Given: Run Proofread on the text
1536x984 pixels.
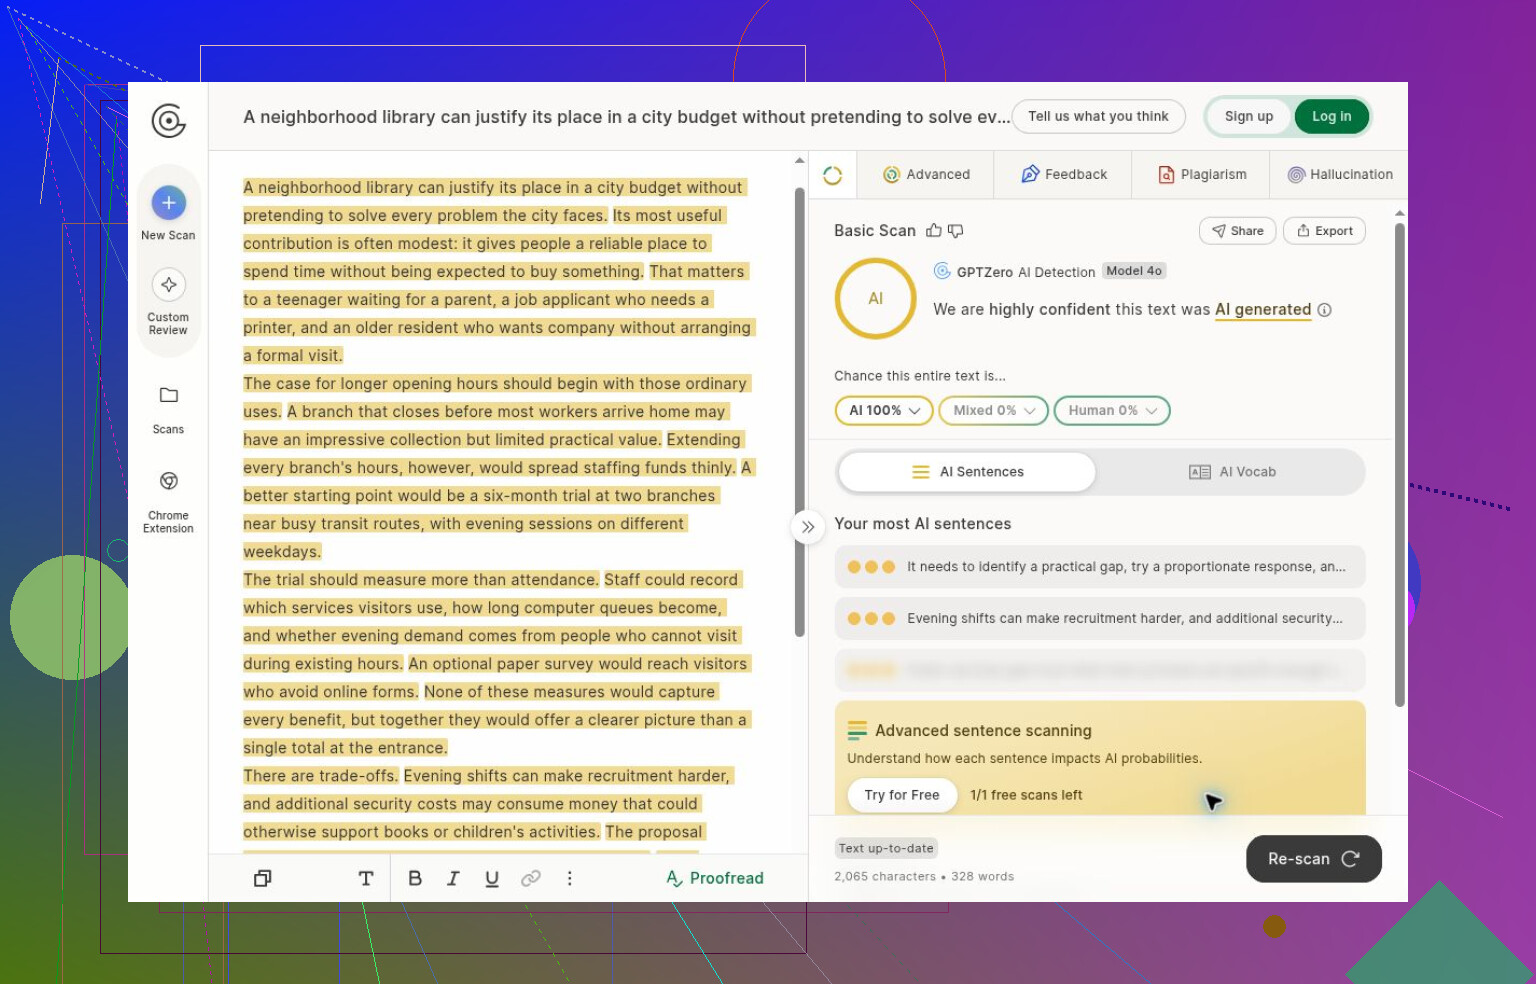Looking at the screenshot, I should click(715, 878).
